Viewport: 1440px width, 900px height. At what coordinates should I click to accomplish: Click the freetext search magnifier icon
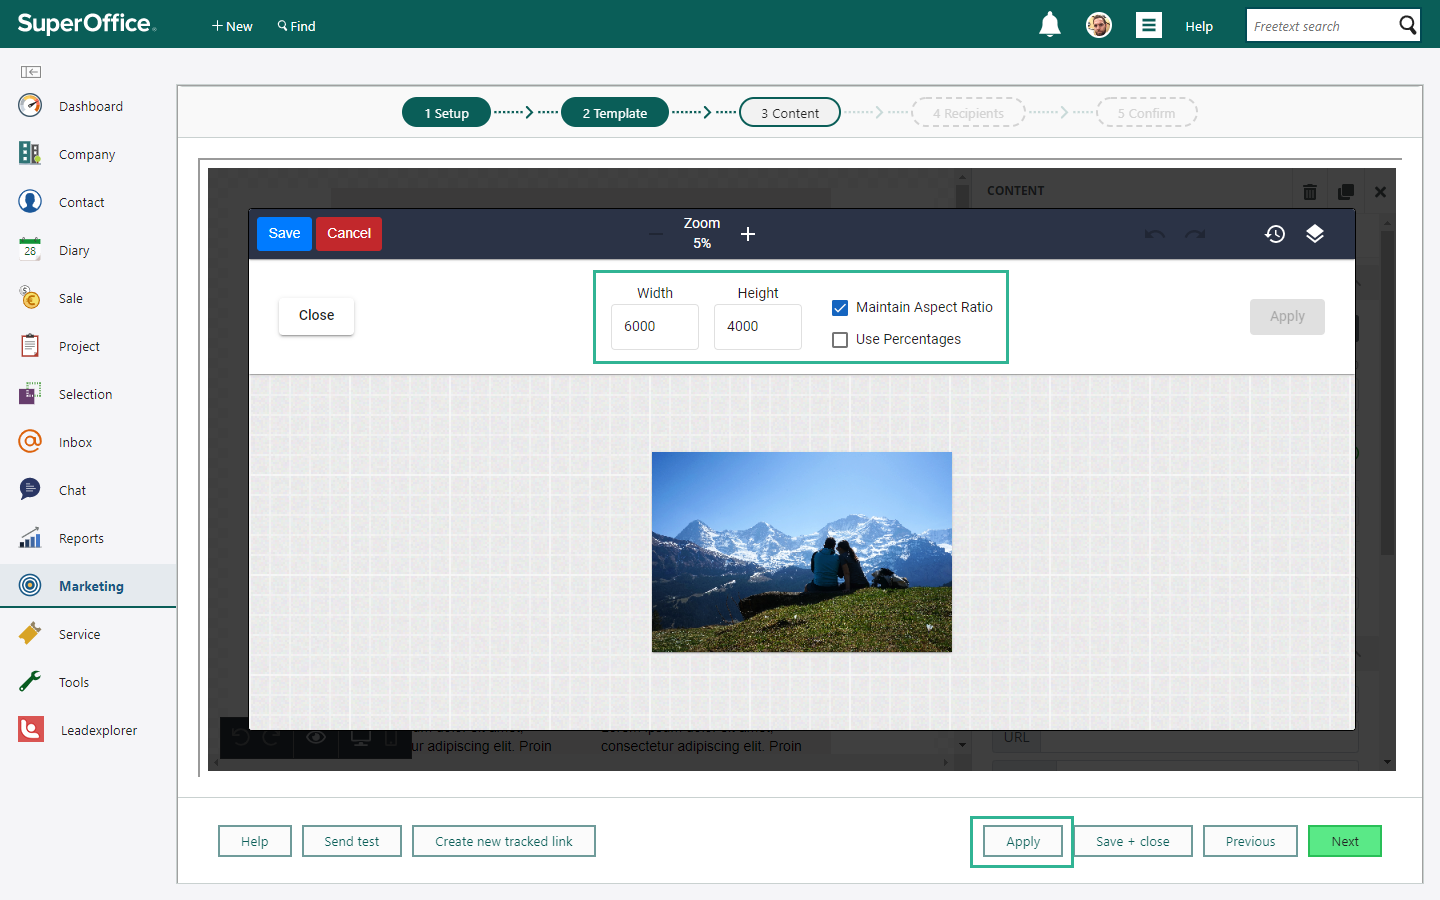[x=1407, y=25]
